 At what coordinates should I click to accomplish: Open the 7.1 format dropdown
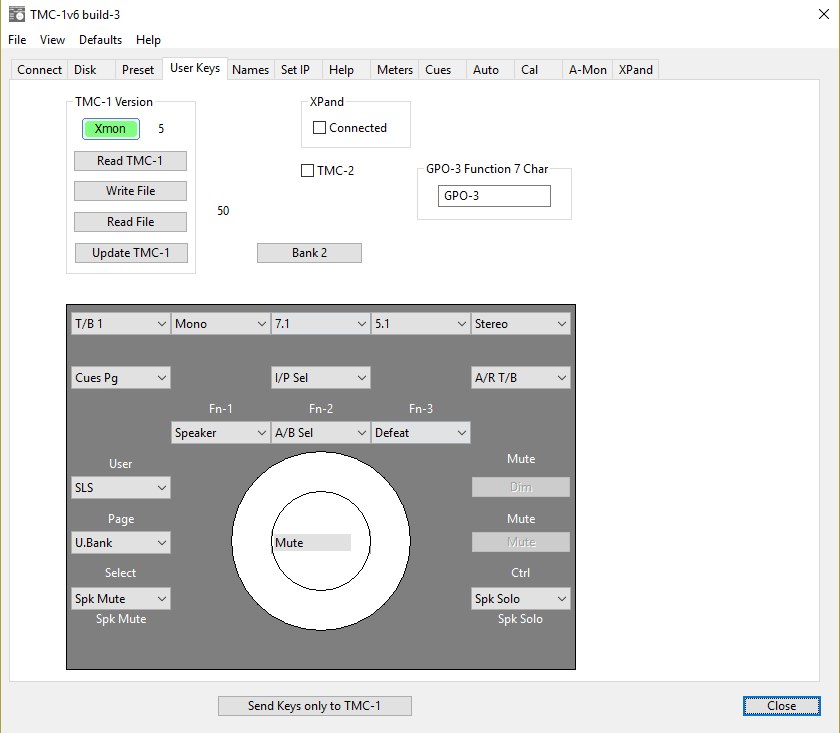[x=320, y=323]
